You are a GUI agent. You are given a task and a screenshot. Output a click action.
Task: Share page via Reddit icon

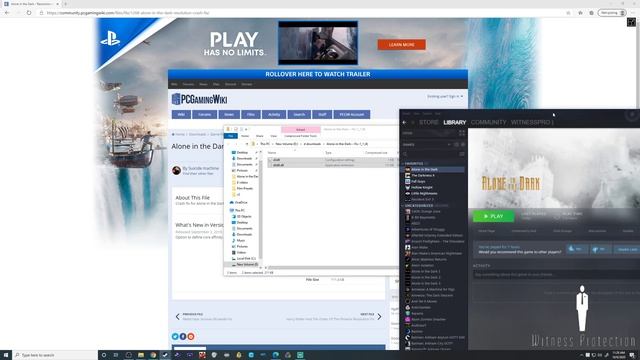[x=191, y=336]
